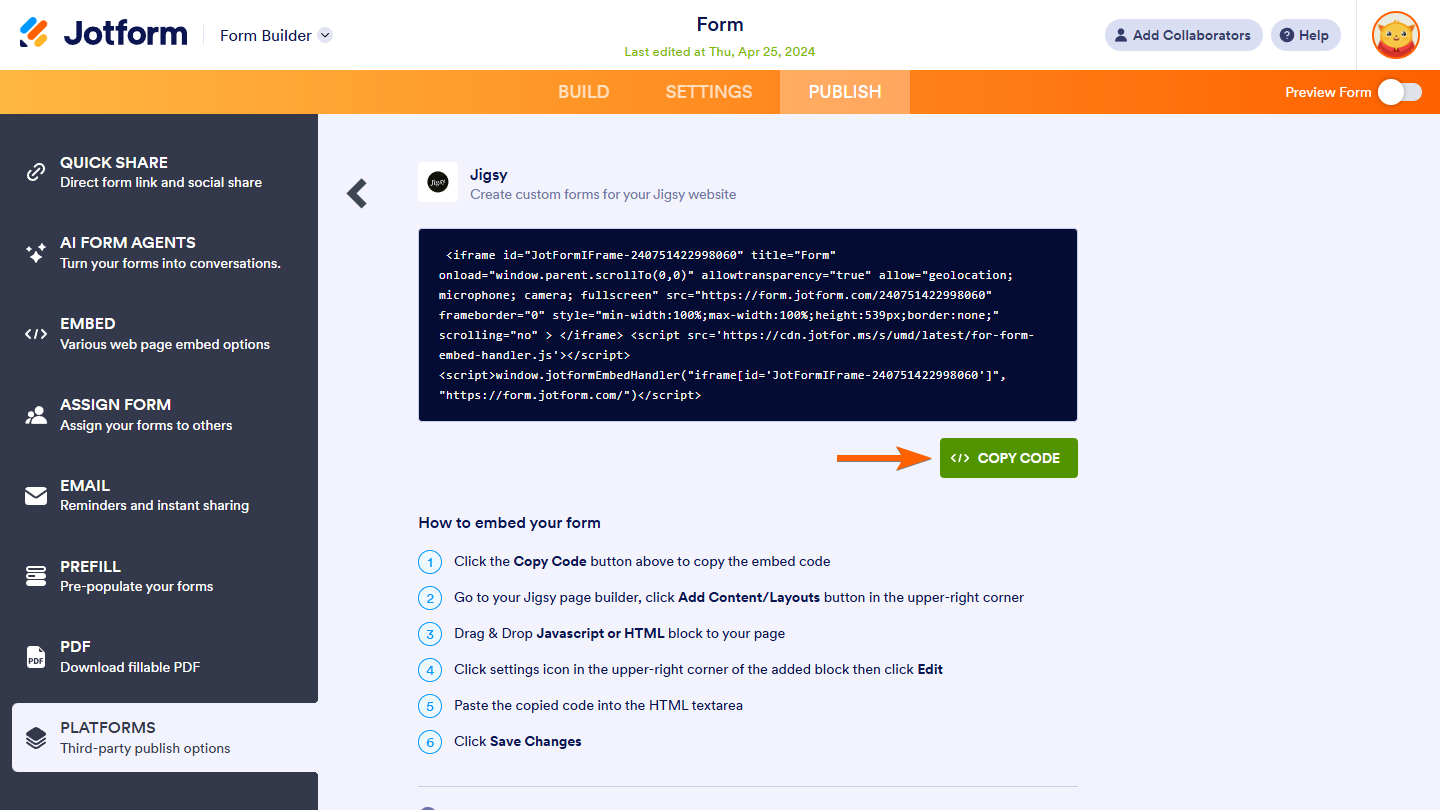Click the 'Jigsy' heading text

[x=489, y=174]
